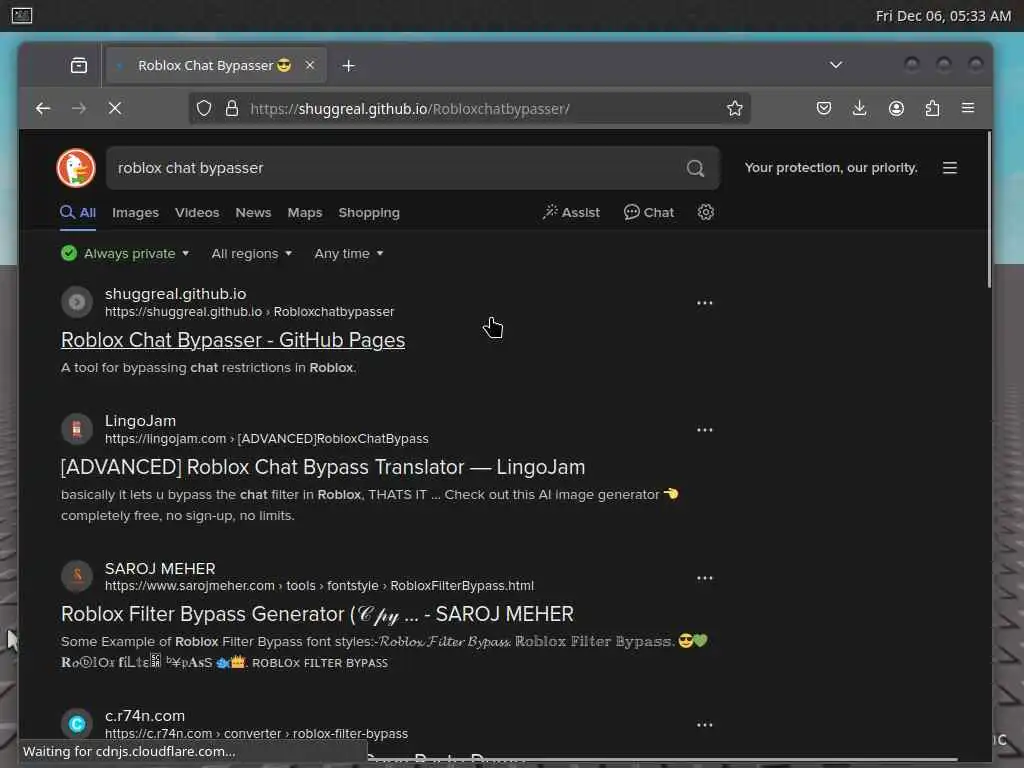This screenshot has height=768, width=1024.
Task: Click the LingoJam site favicon
Action: coord(77,429)
